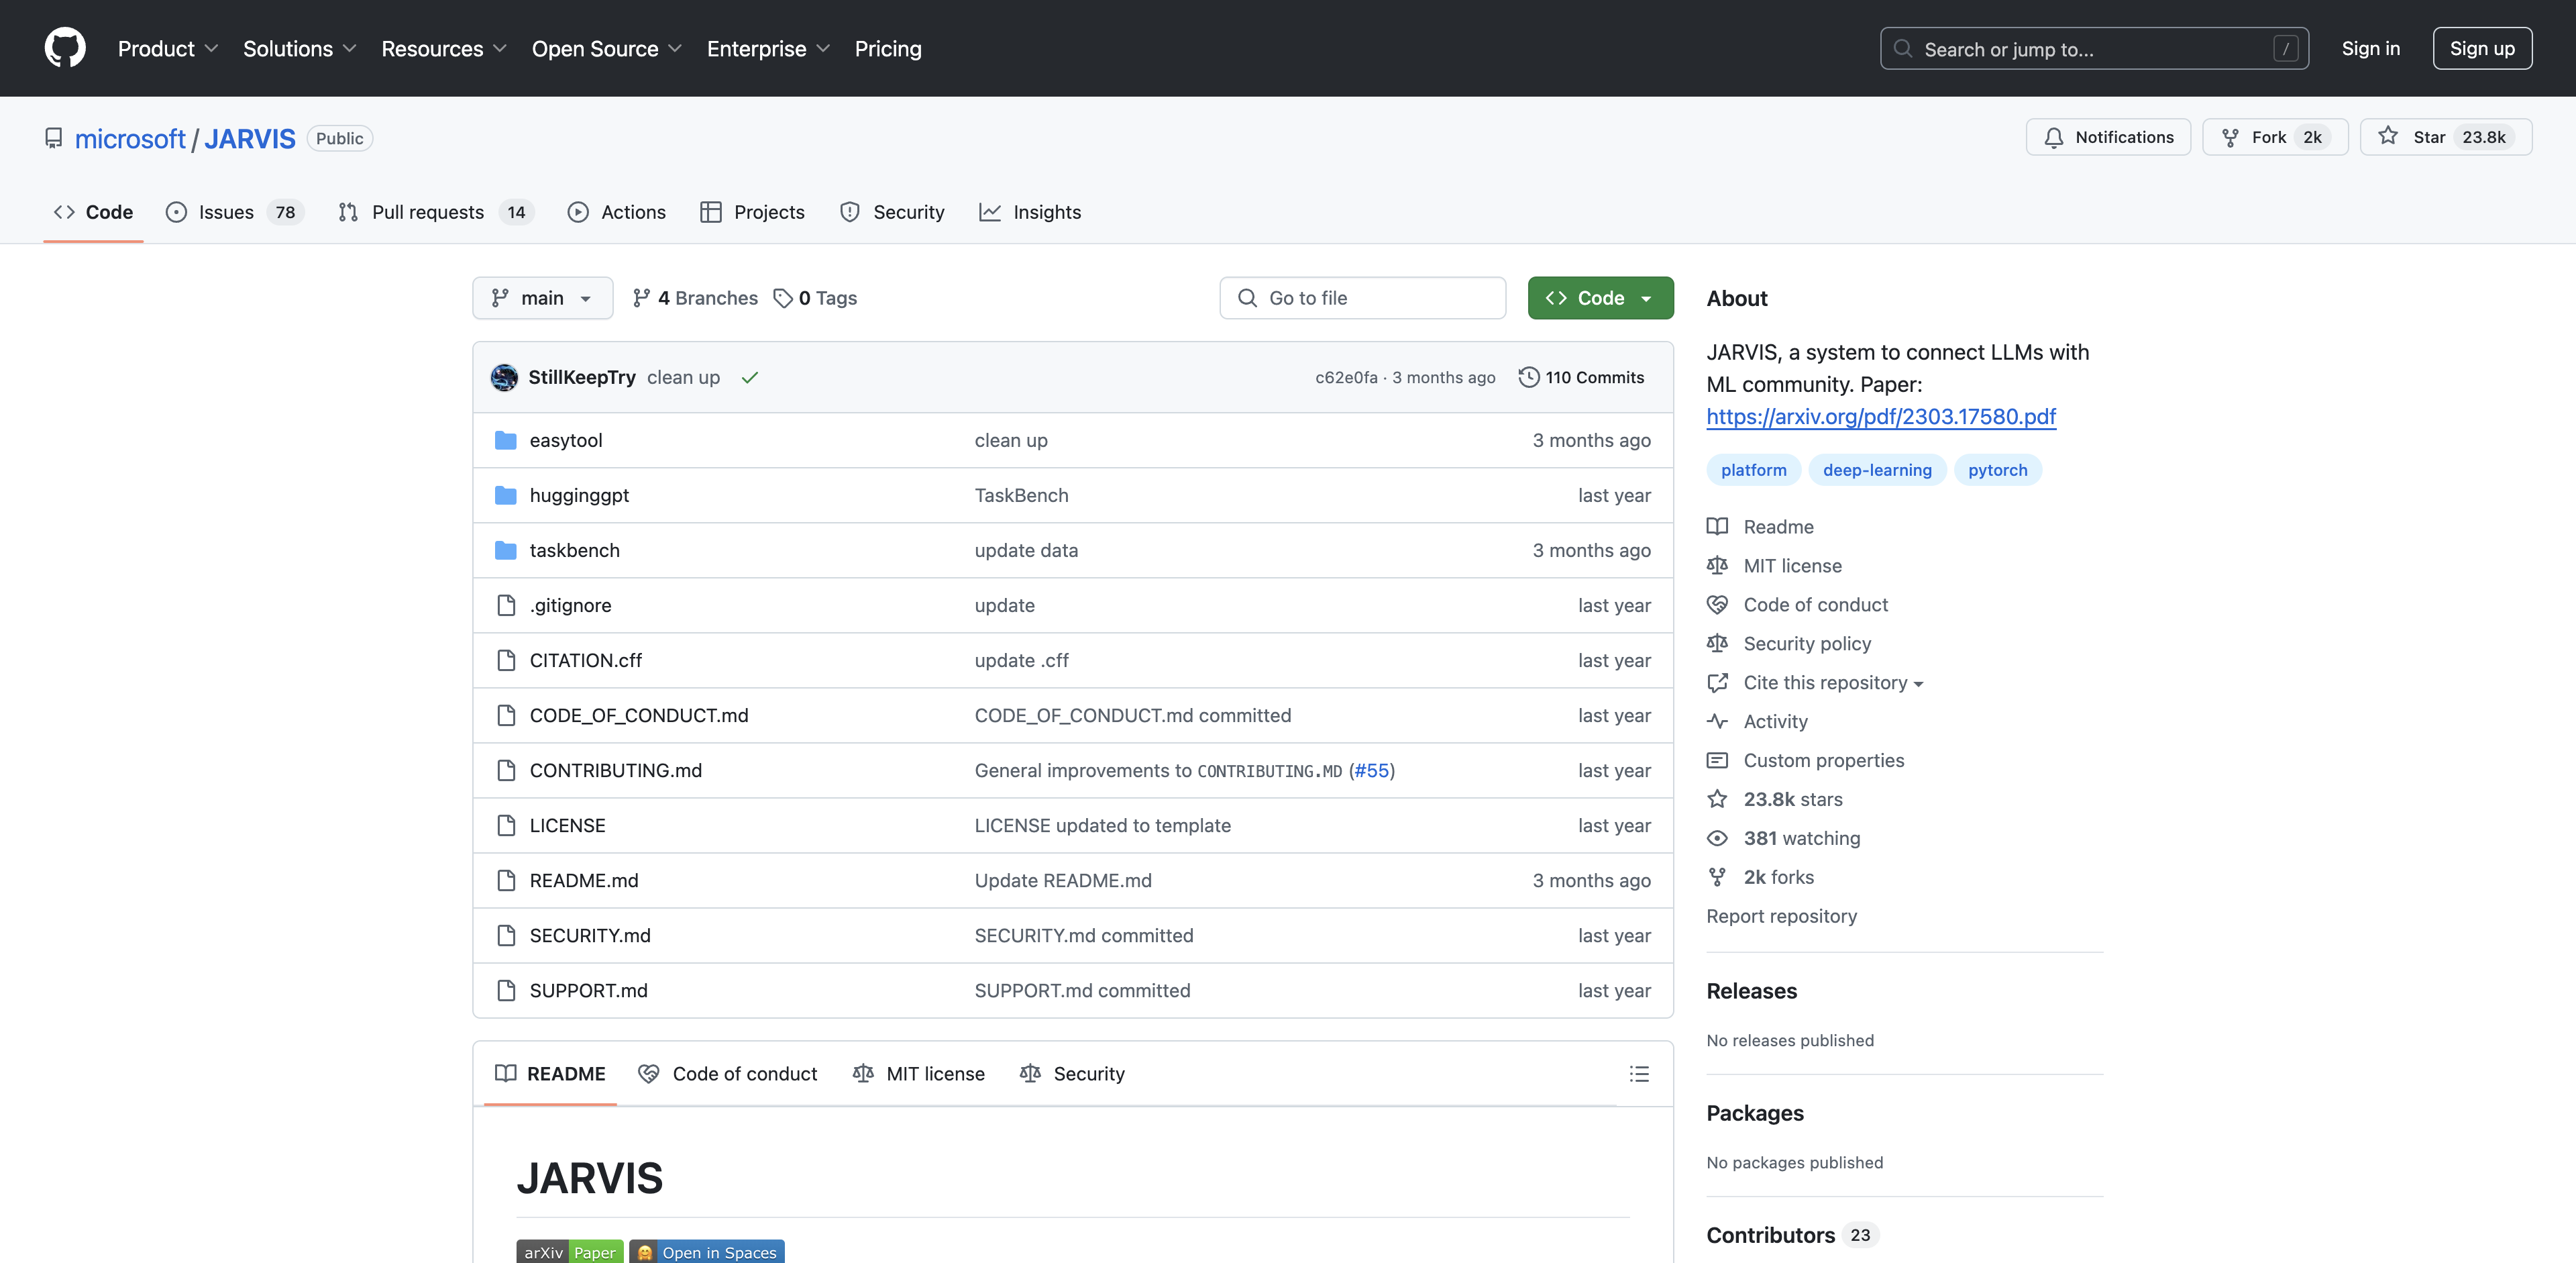Open the arxiv.org paper link

(1881, 416)
